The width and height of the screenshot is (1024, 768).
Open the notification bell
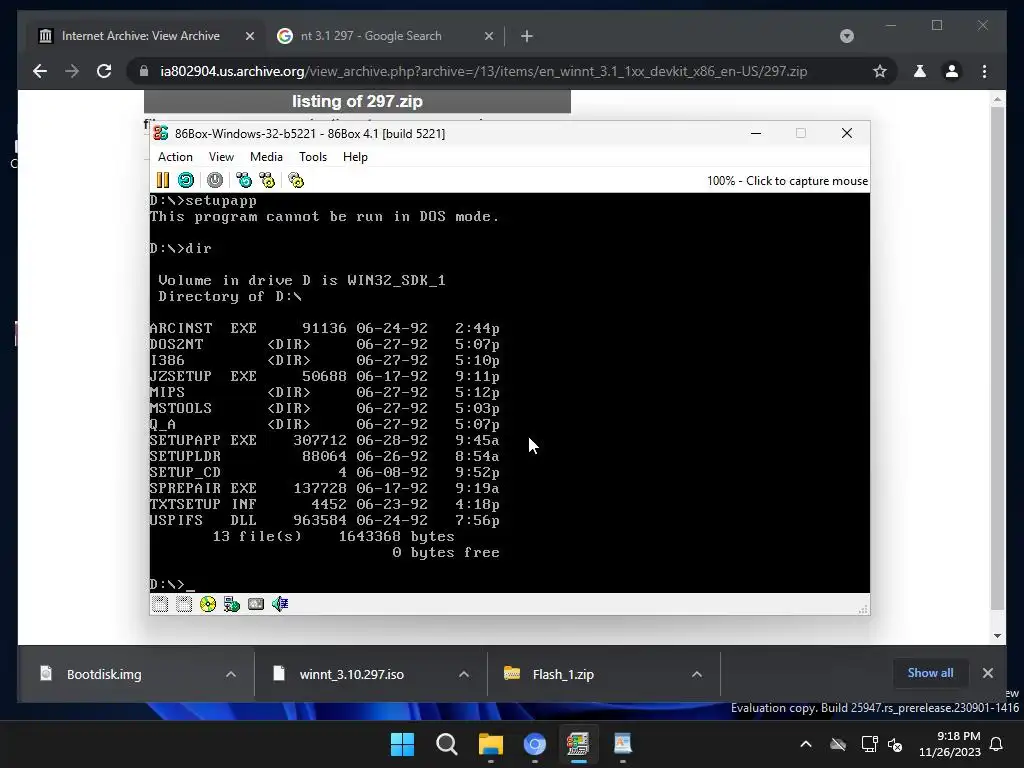(997, 744)
